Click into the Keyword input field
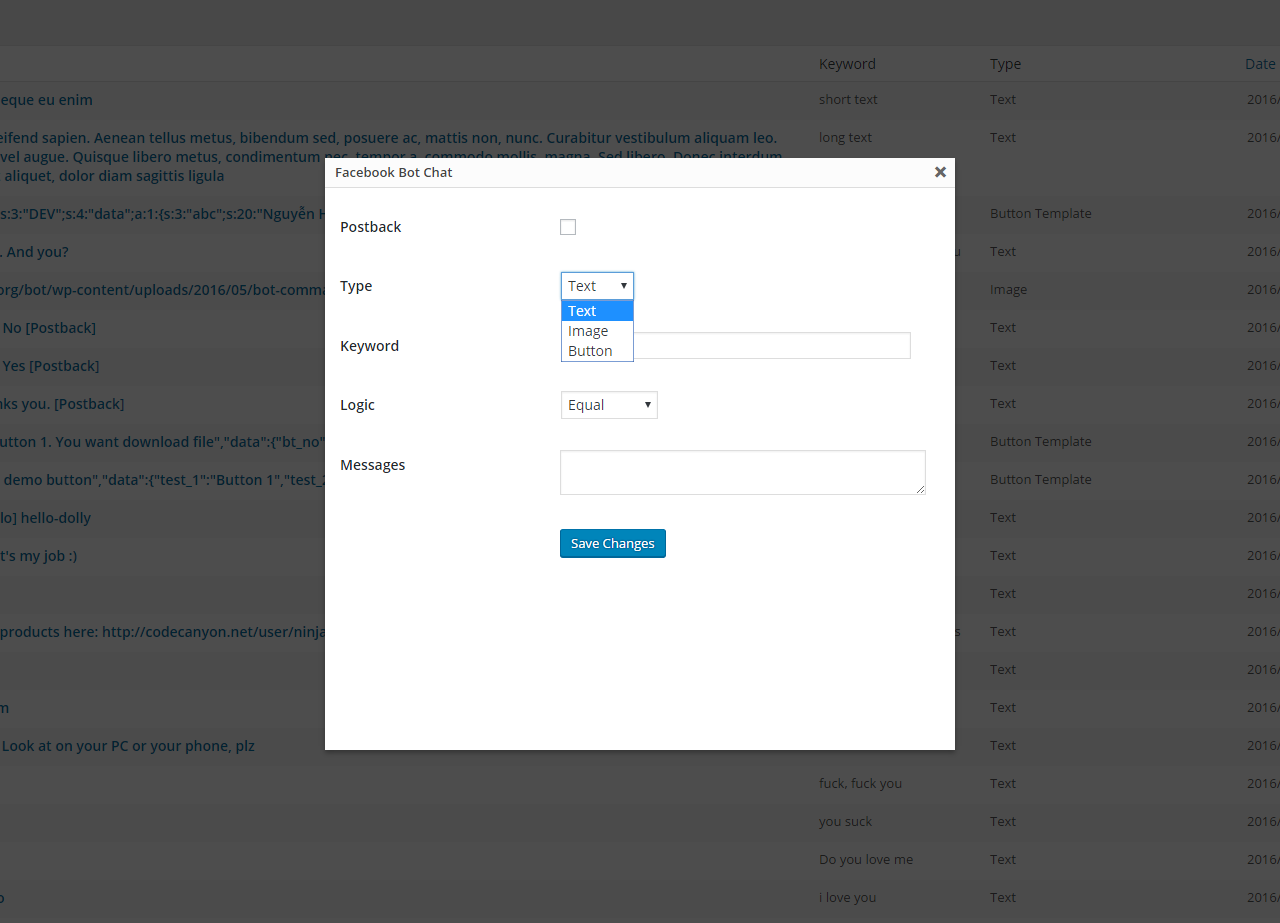Viewport: 1280px width, 923px height. coord(772,346)
